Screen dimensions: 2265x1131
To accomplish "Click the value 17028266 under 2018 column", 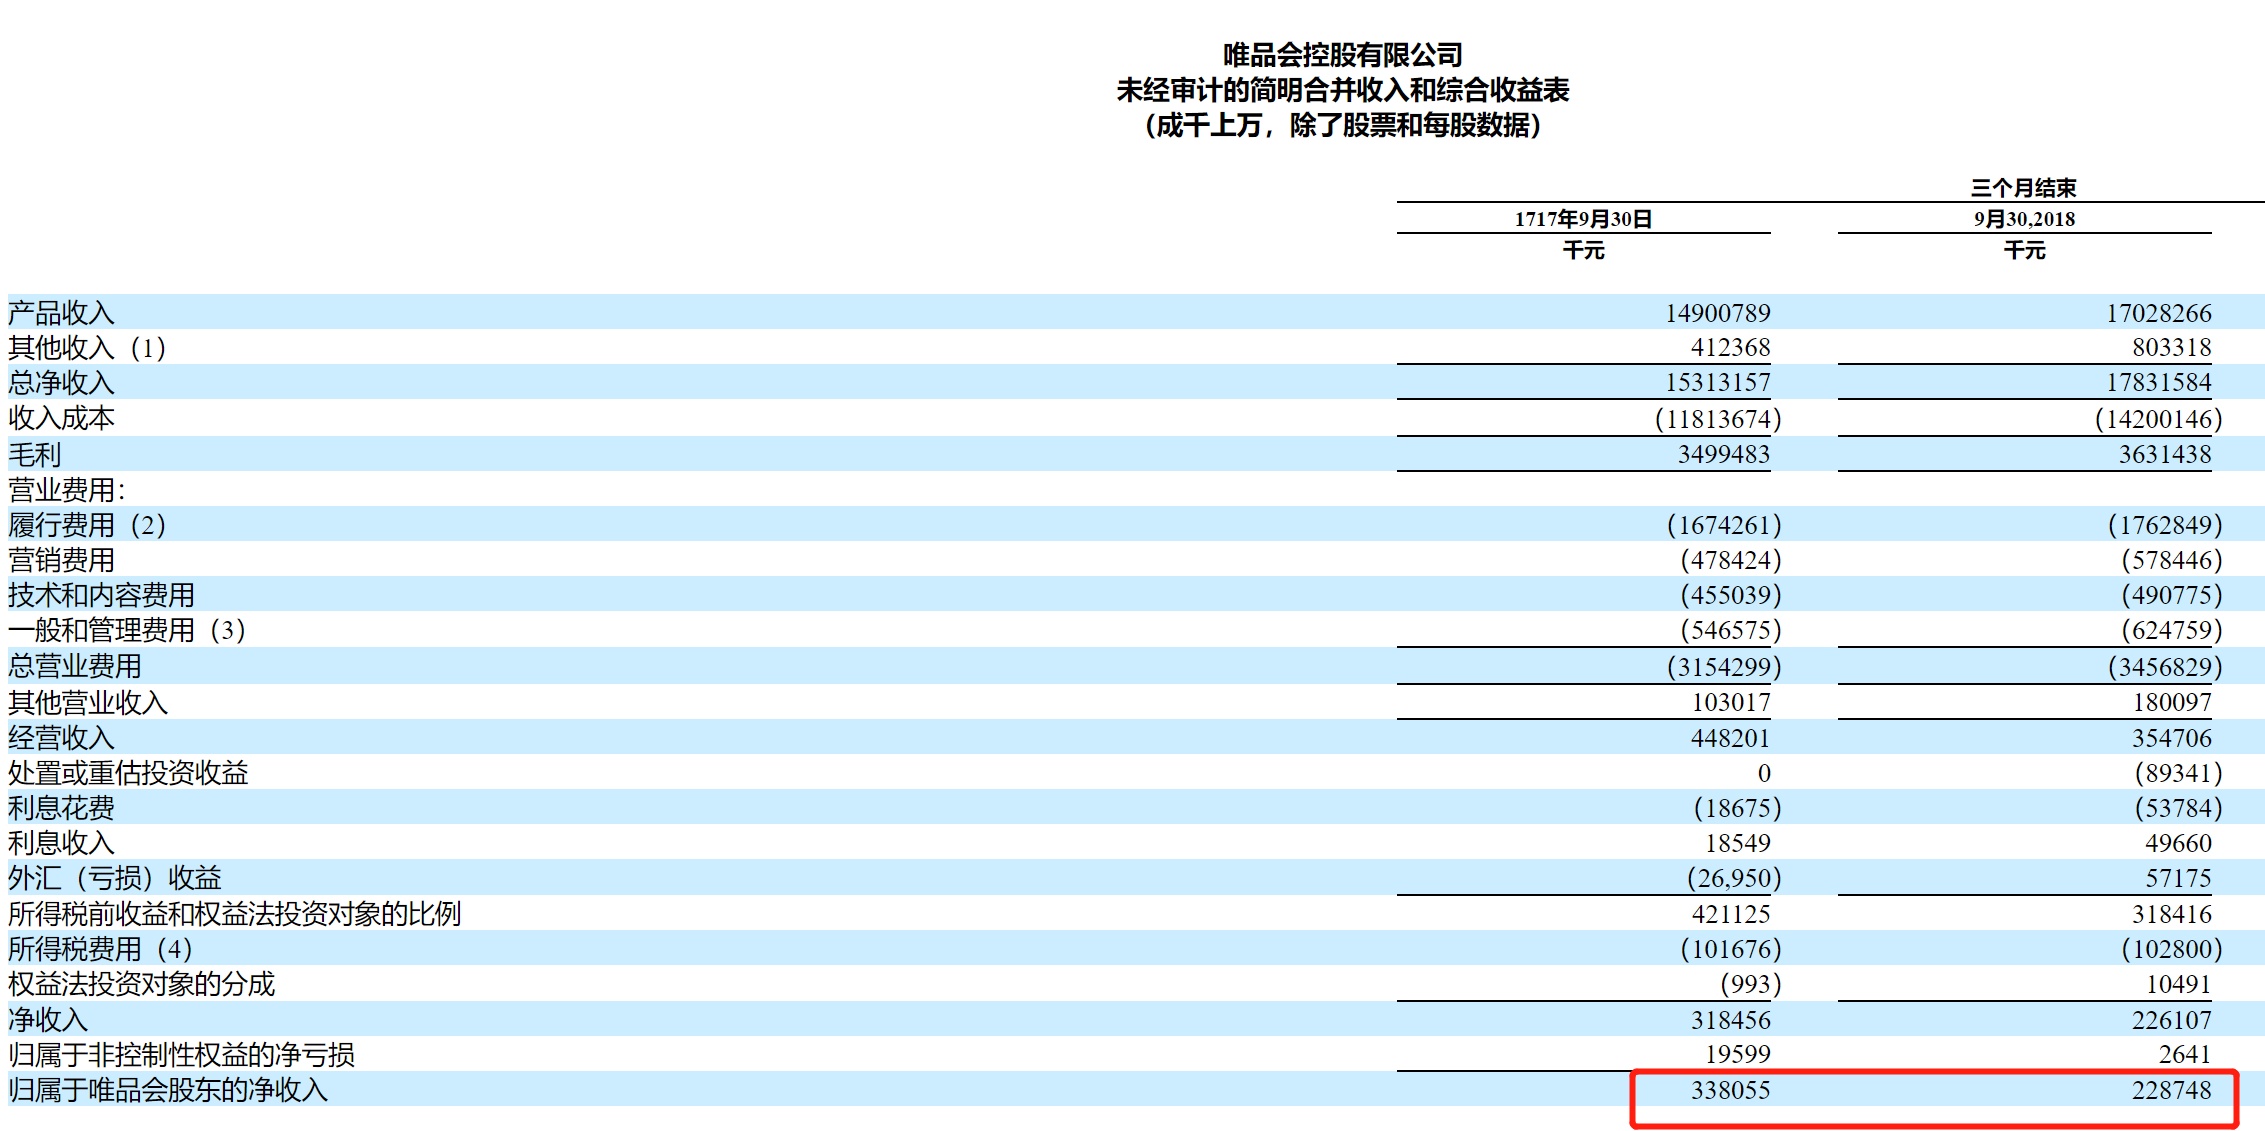I will 2158,313.
